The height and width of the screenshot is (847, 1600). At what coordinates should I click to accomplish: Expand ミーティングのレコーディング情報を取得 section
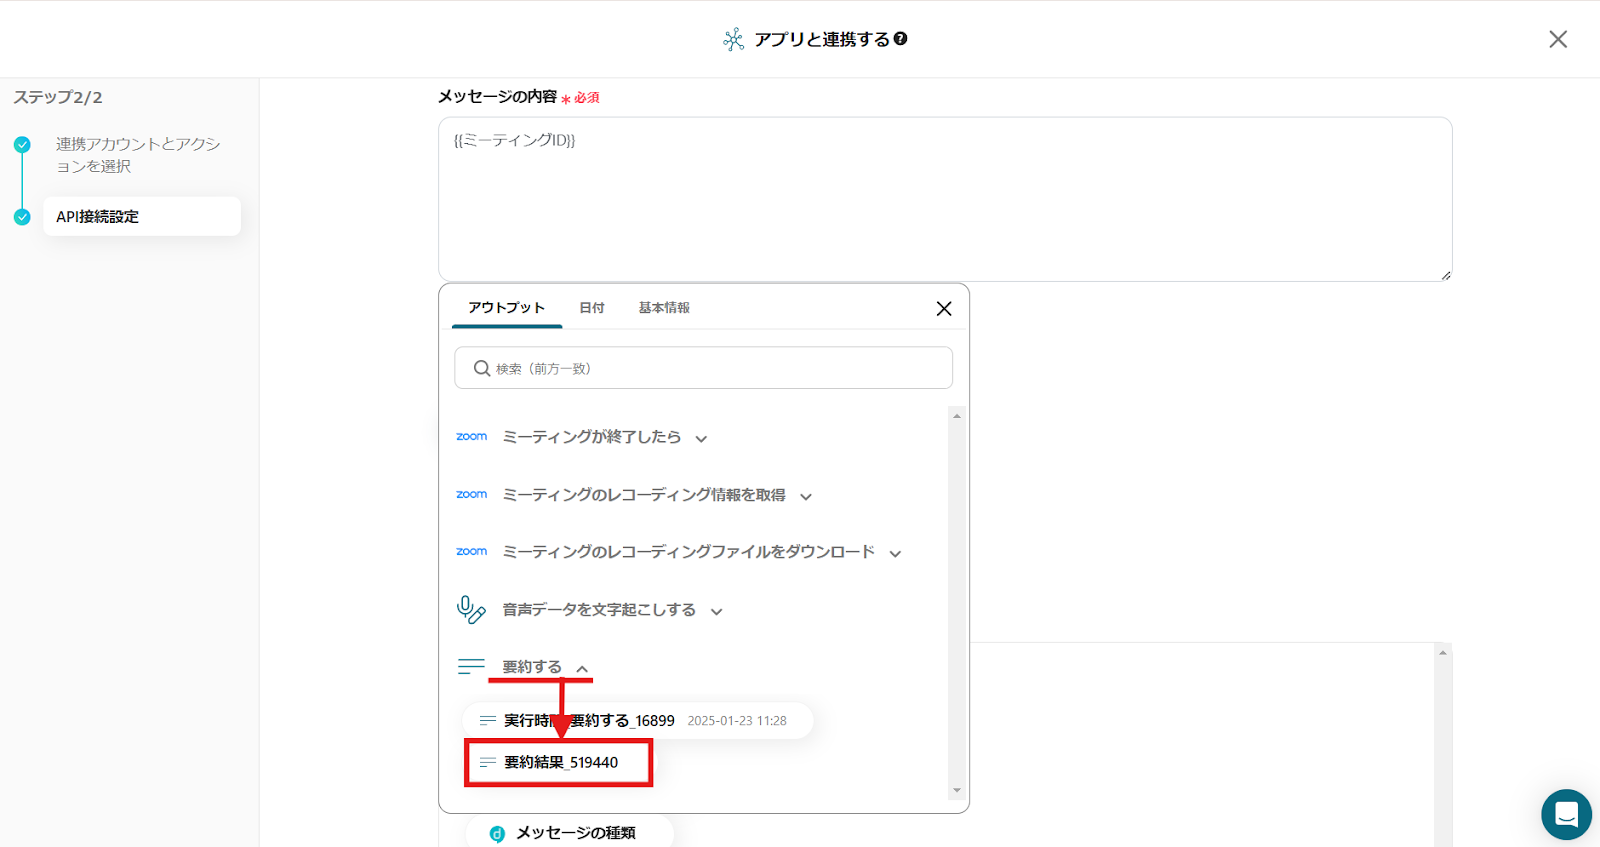806,497
